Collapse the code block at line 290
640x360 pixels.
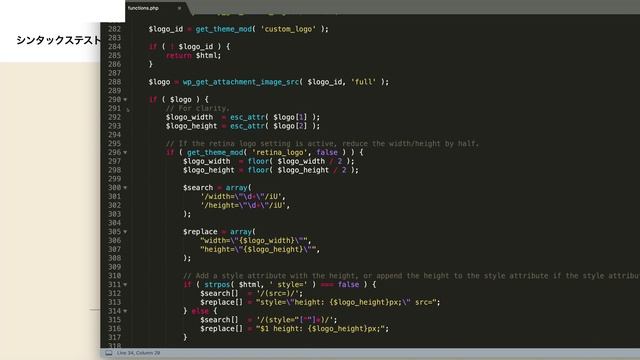(x=125, y=100)
